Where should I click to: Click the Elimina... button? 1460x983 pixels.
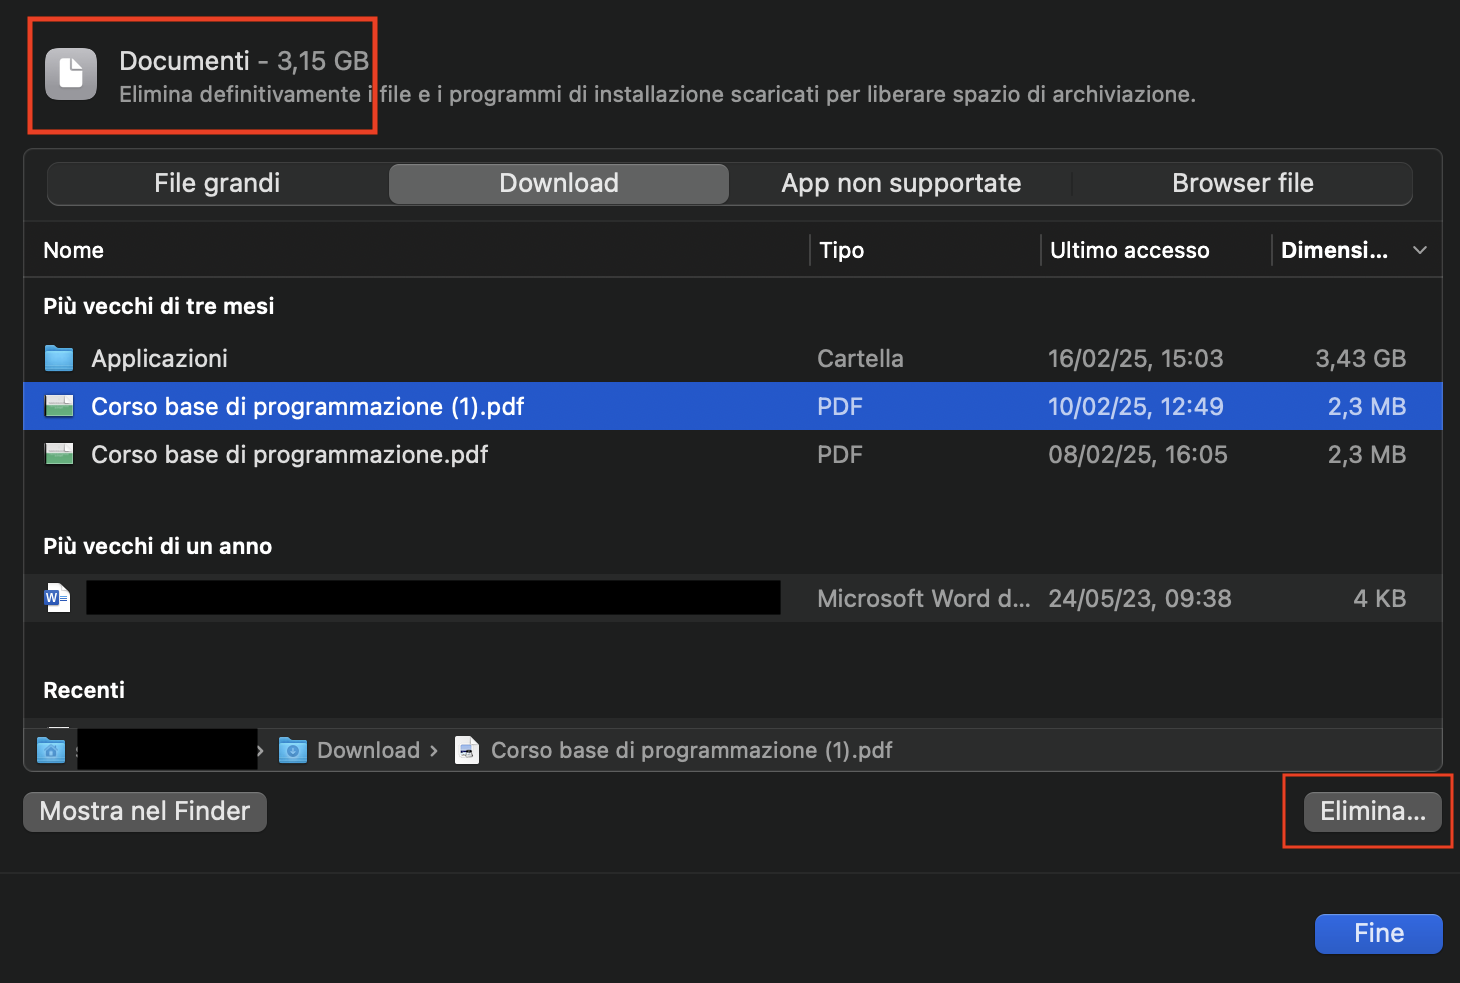pos(1372,811)
